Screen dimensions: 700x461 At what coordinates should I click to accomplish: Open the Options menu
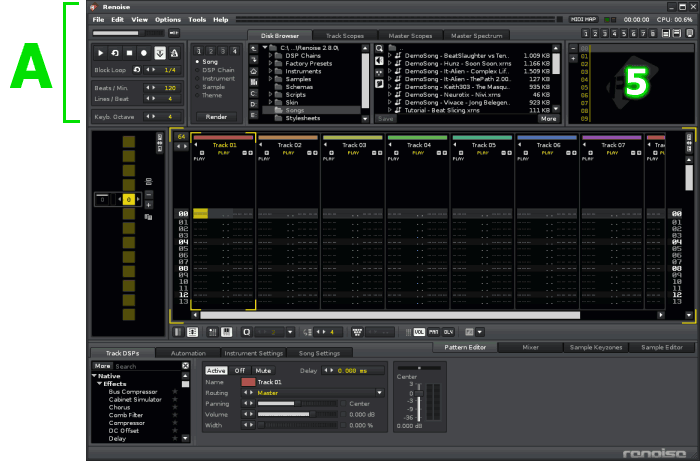pos(168,20)
